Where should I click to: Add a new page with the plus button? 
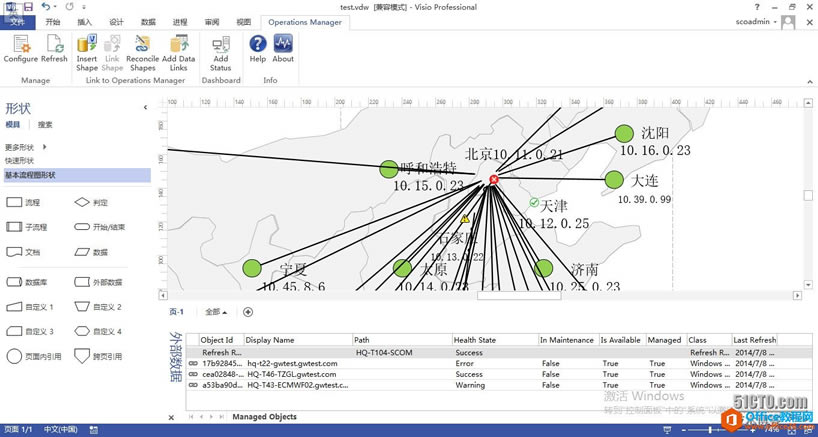(248, 312)
